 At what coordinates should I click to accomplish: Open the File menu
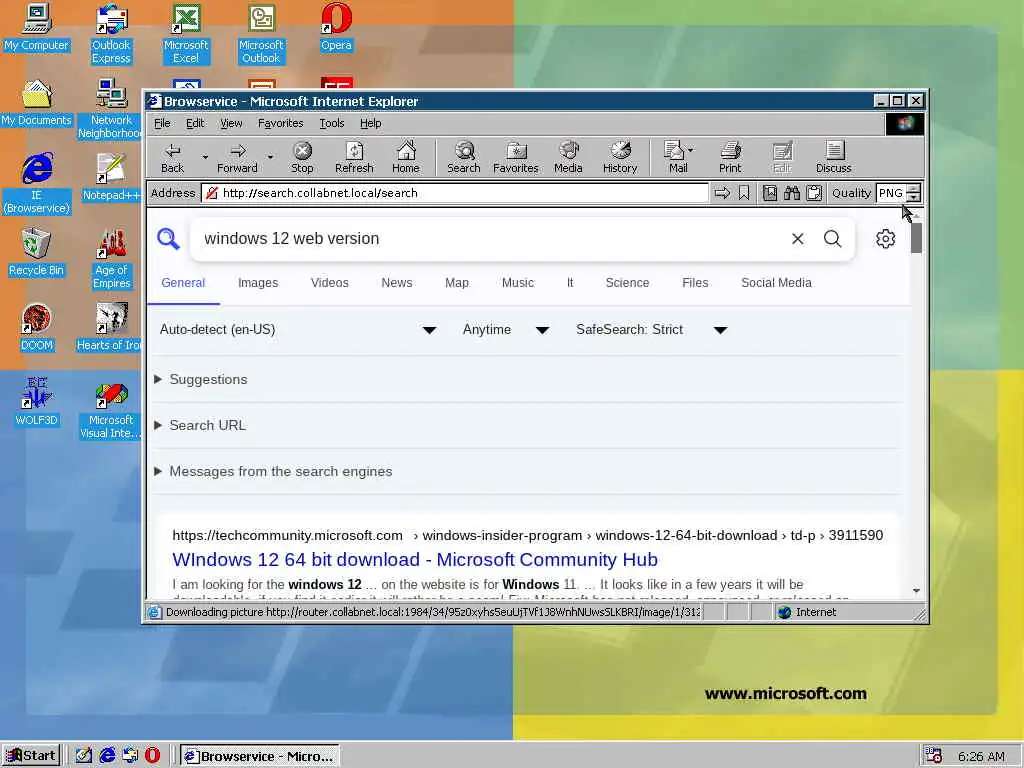162,123
